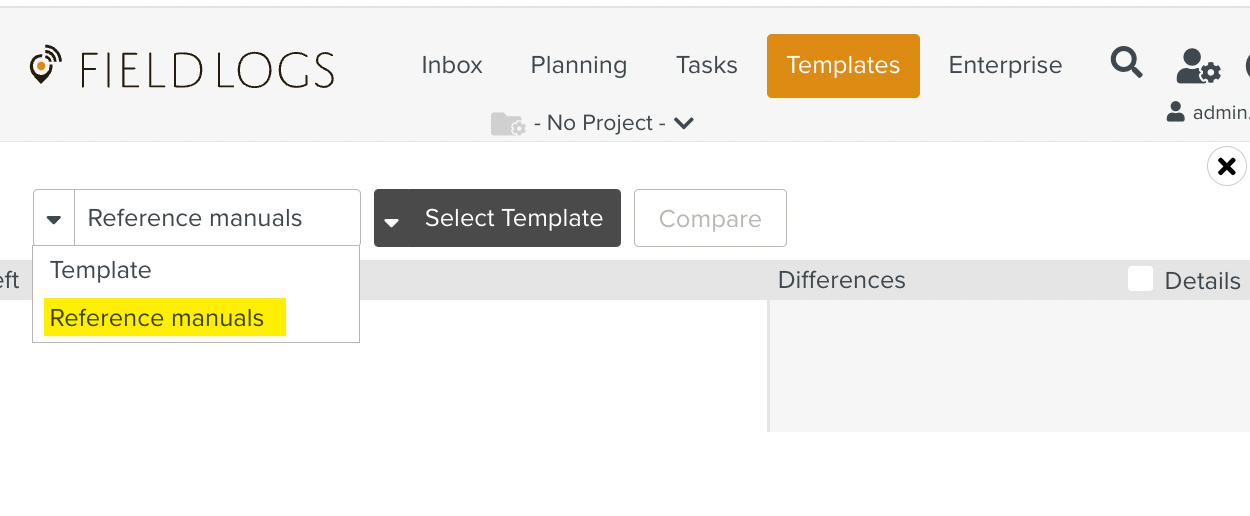Click the Differences column header
The height and width of the screenshot is (516, 1250).
[x=842, y=280]
